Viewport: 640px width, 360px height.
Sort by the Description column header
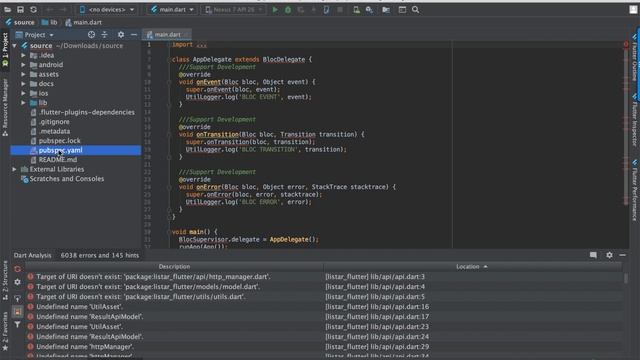(x=174, y=267)
